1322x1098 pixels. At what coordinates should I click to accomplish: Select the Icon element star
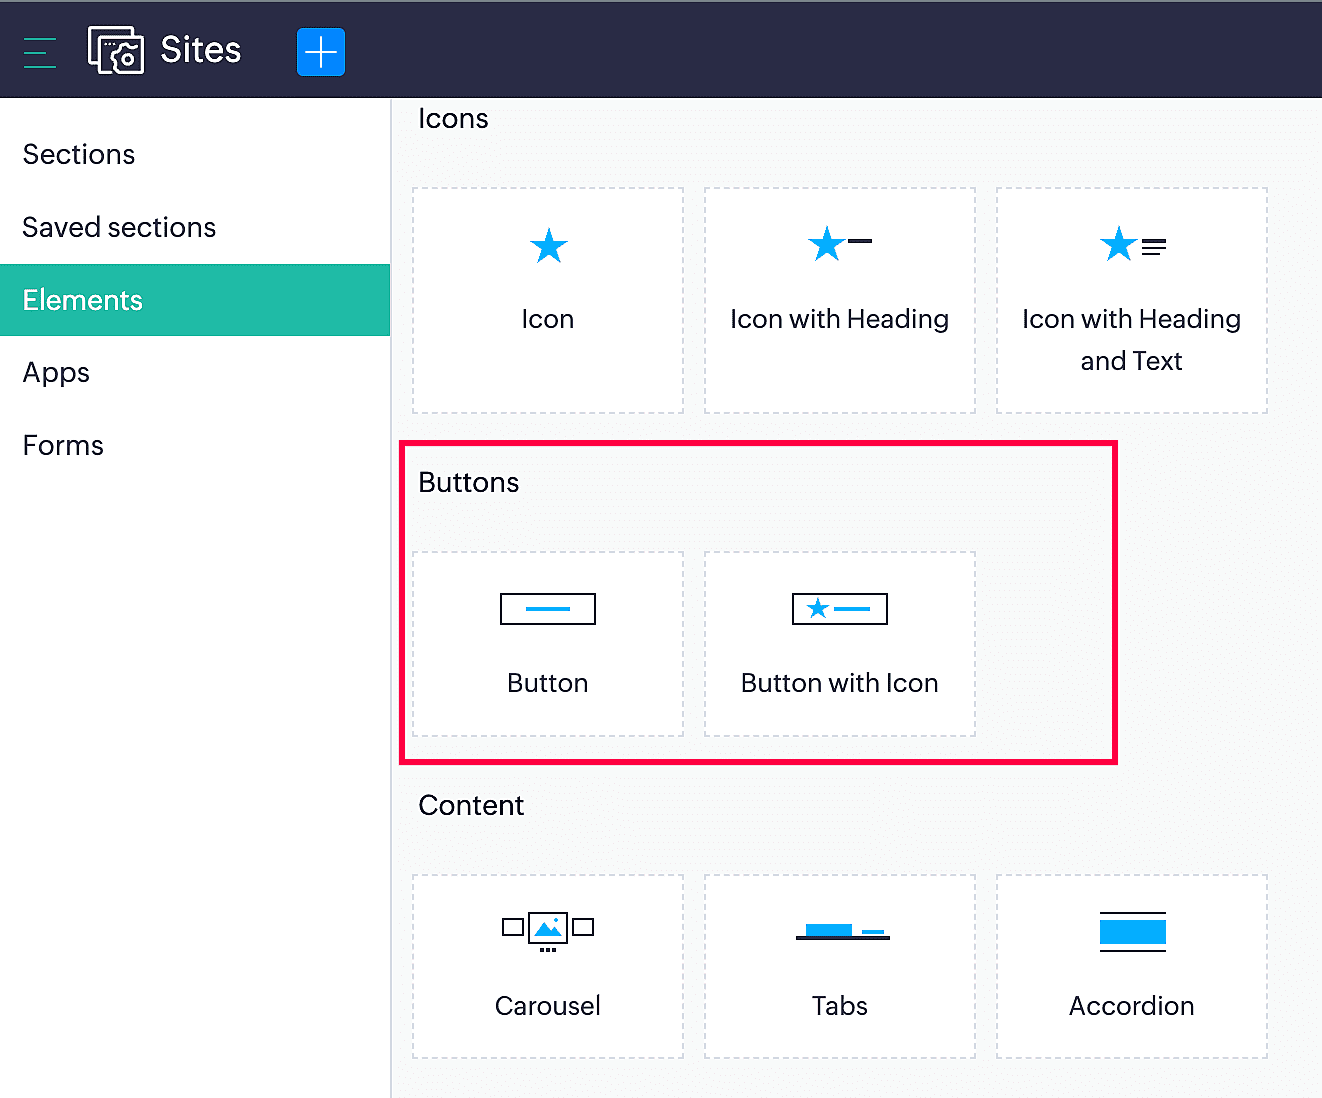point(548,246)
